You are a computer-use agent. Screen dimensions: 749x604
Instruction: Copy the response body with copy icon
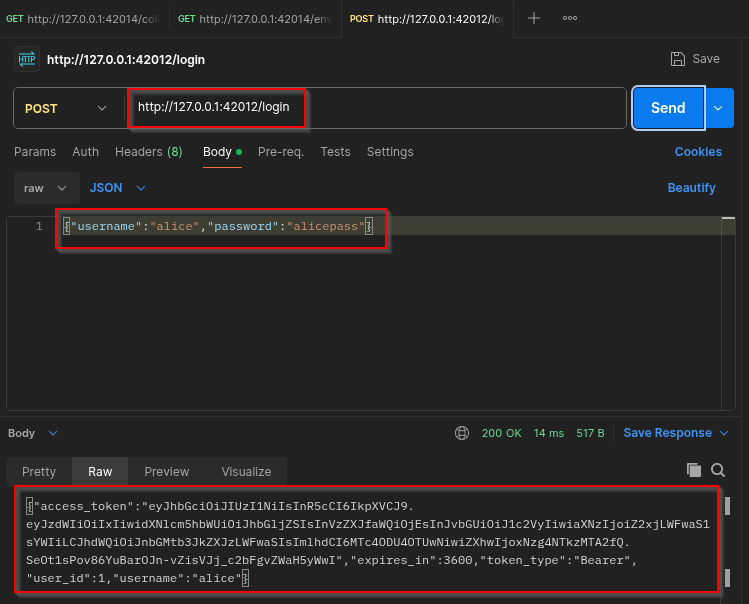pos(694,470)
